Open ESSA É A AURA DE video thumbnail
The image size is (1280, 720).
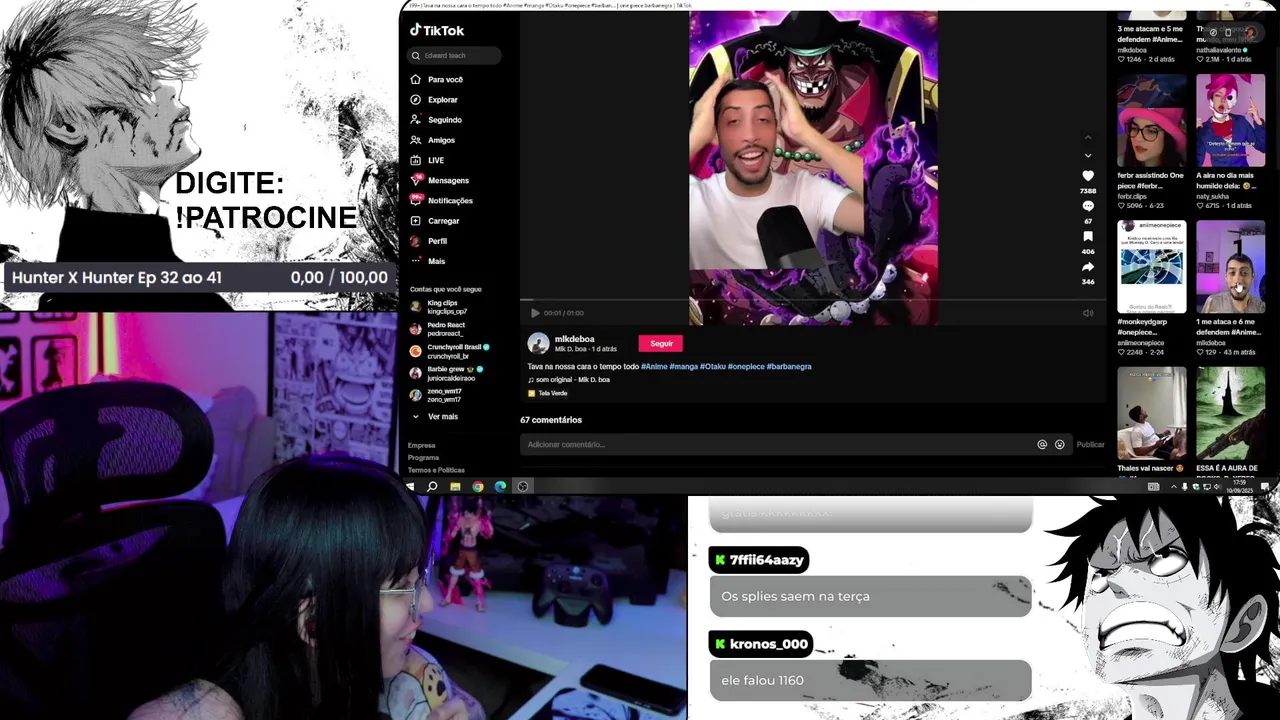[1231, 412]
